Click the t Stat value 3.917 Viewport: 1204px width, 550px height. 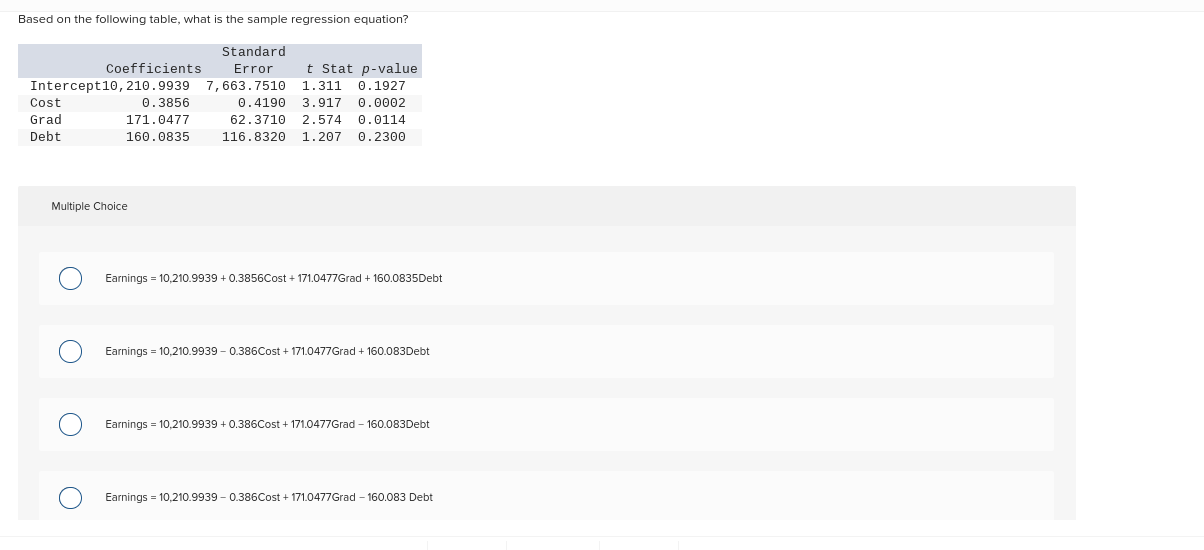pos(322,103)
